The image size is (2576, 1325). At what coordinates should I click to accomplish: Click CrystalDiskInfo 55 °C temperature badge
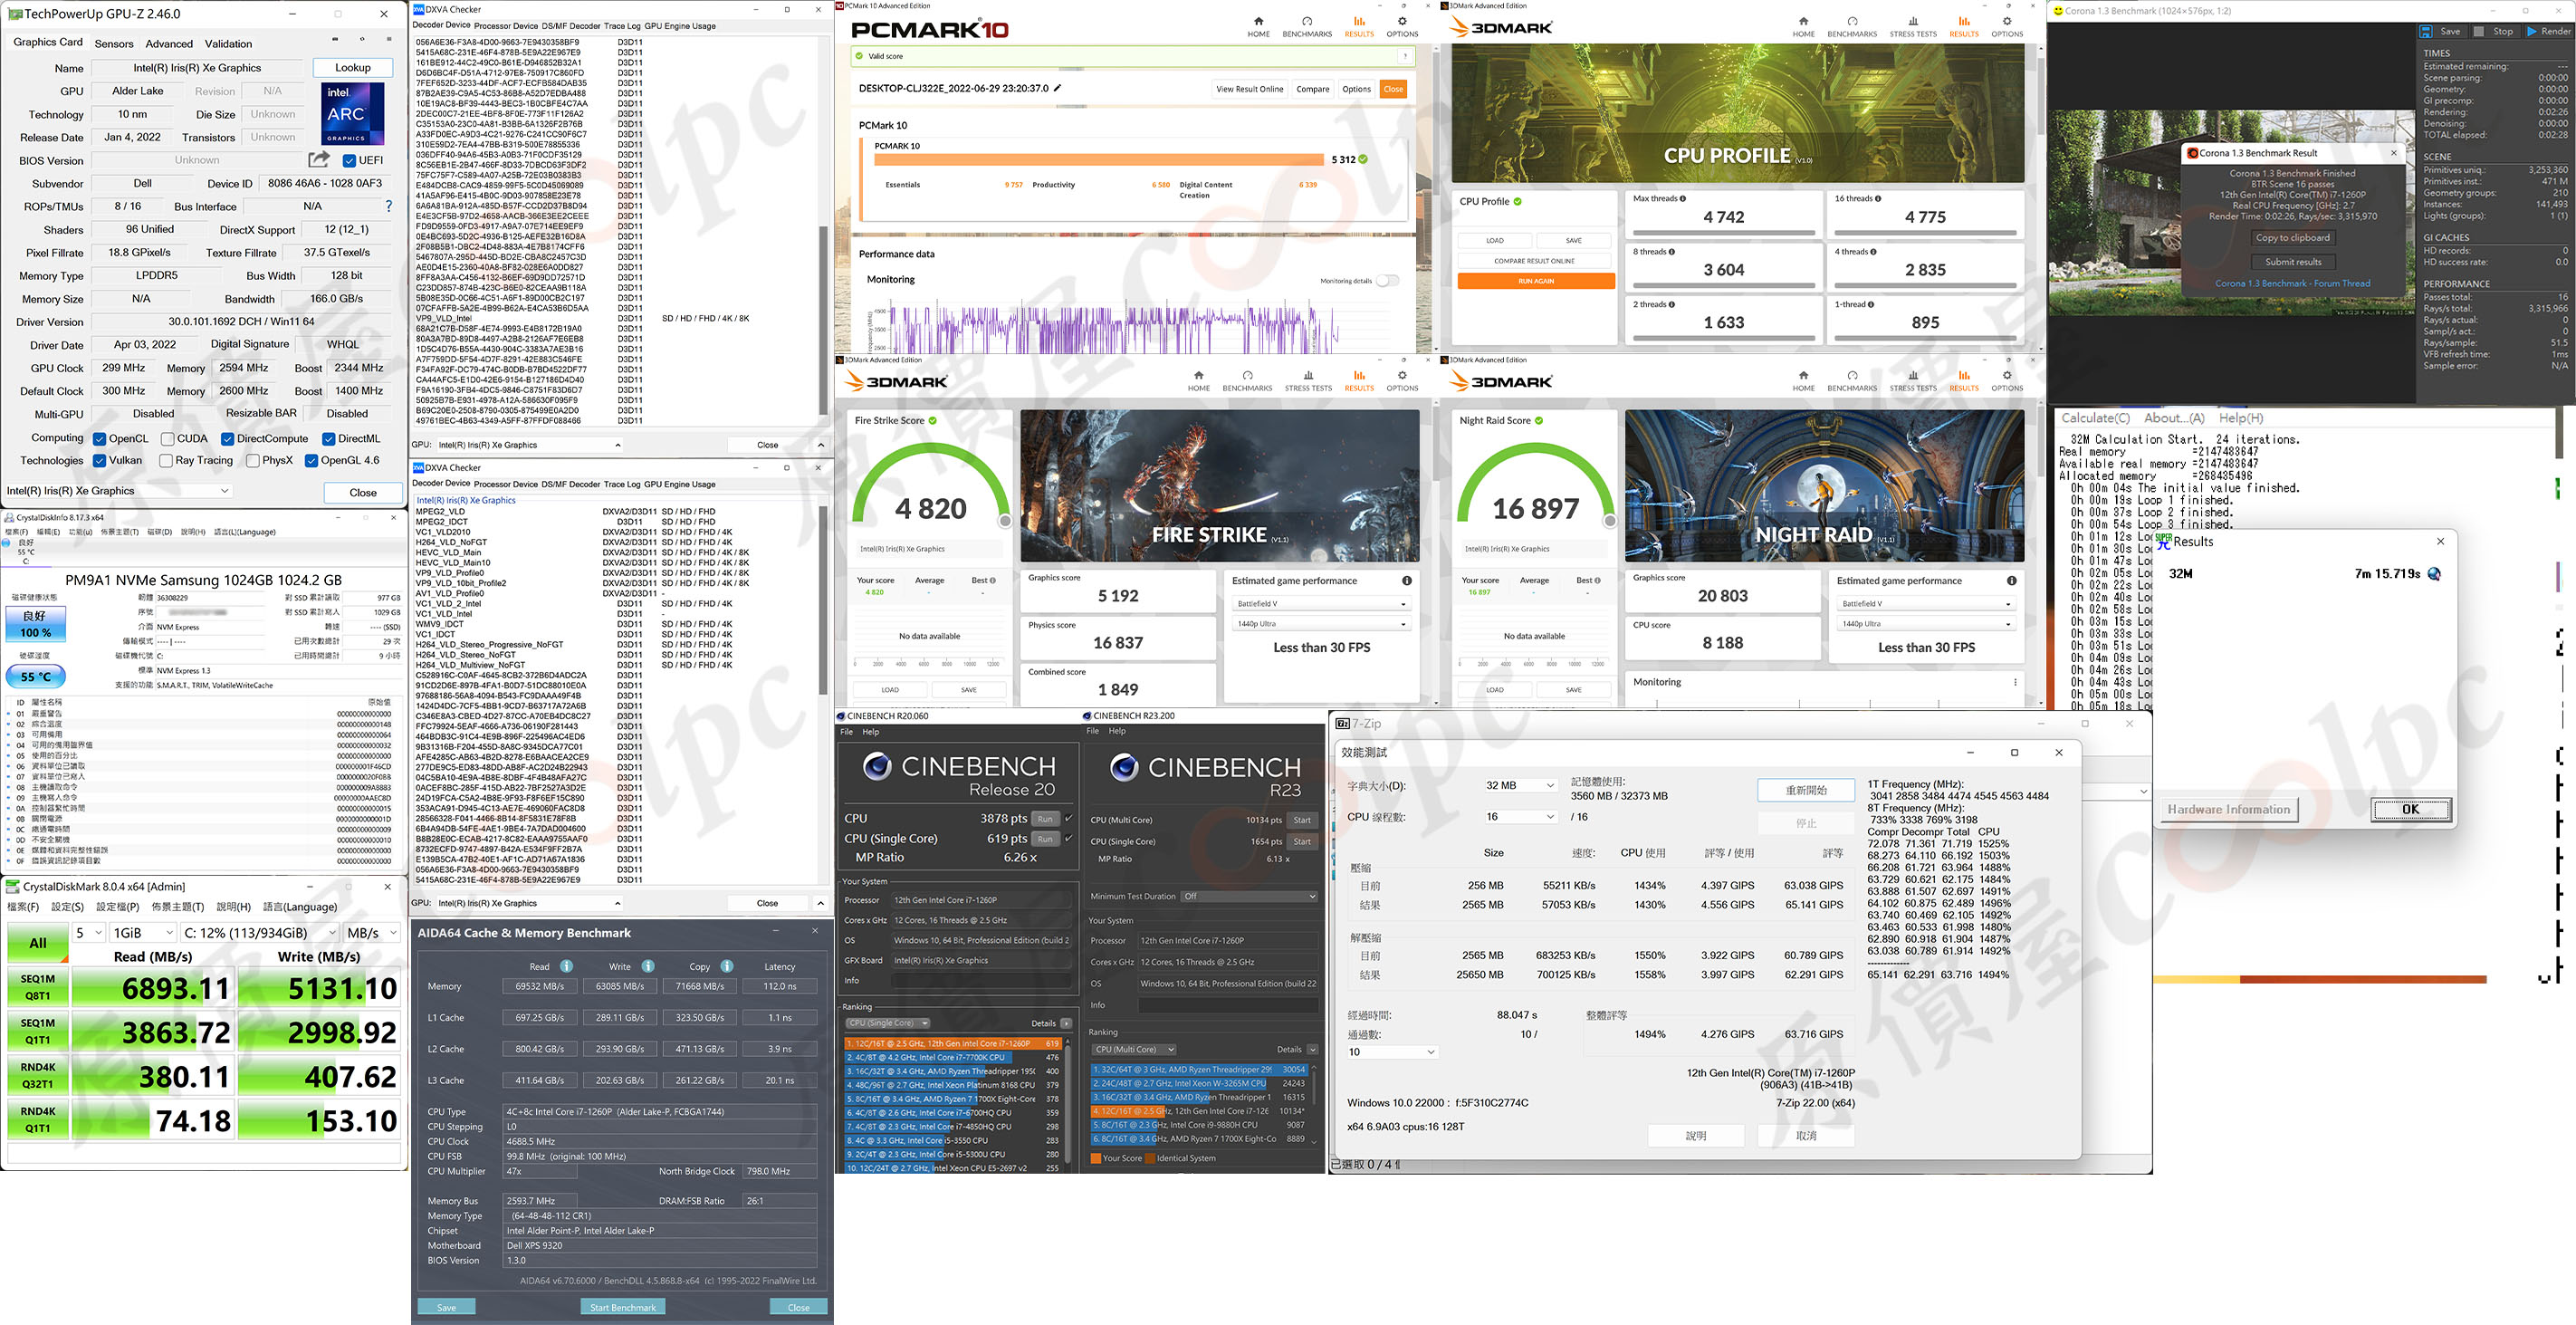pyautogui.click(x=35, y=677)
